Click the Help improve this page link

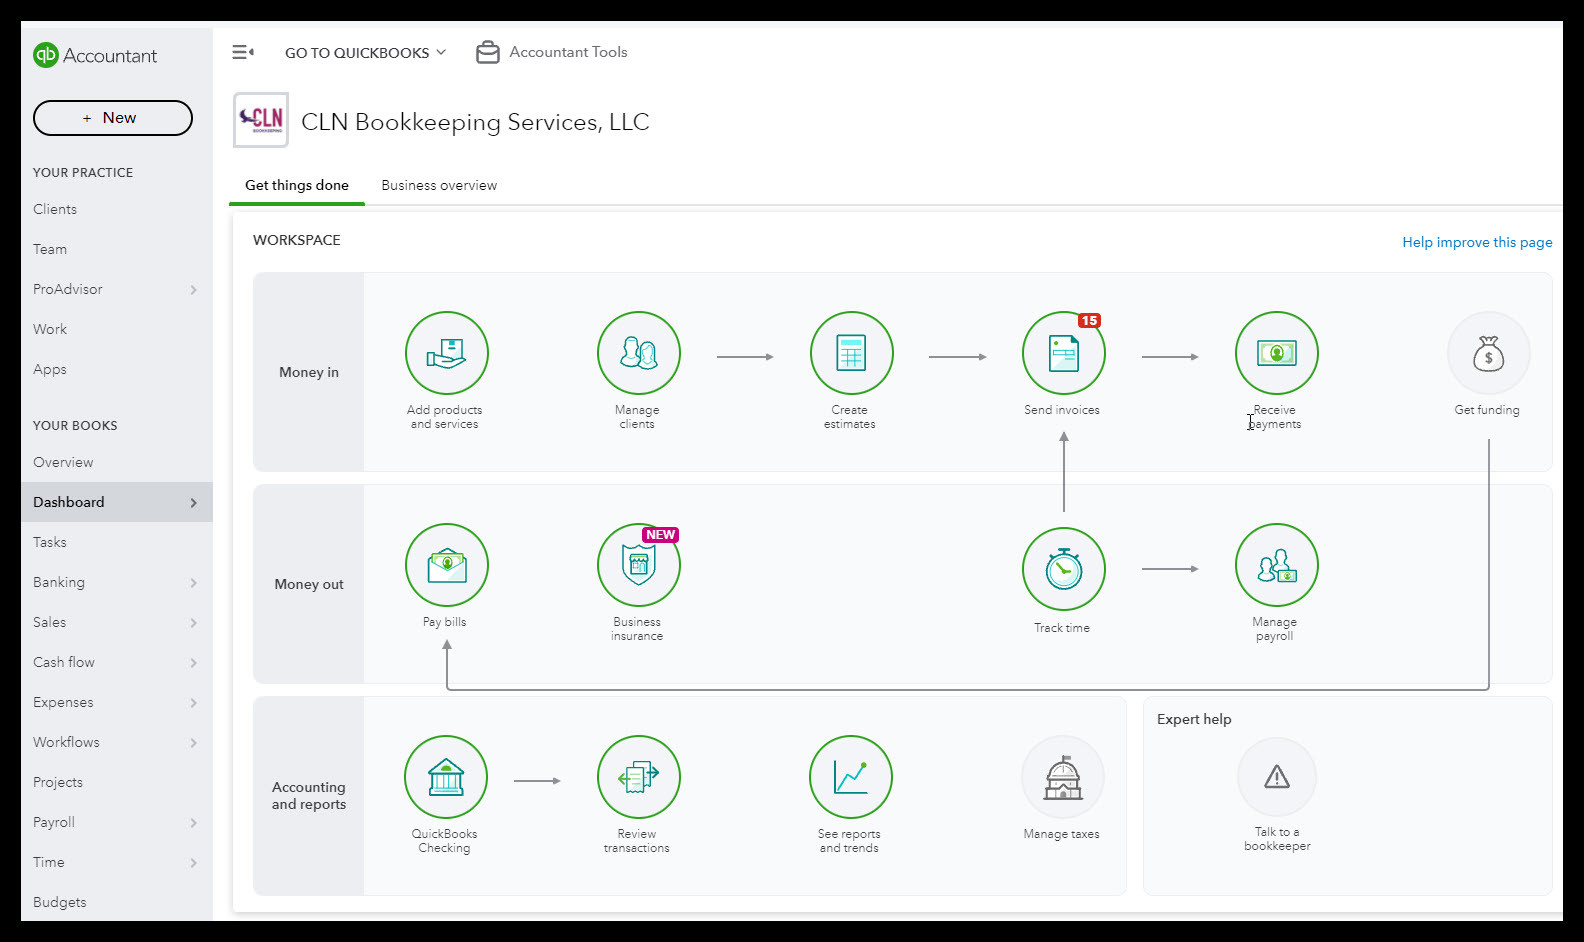pos(1476,242)
